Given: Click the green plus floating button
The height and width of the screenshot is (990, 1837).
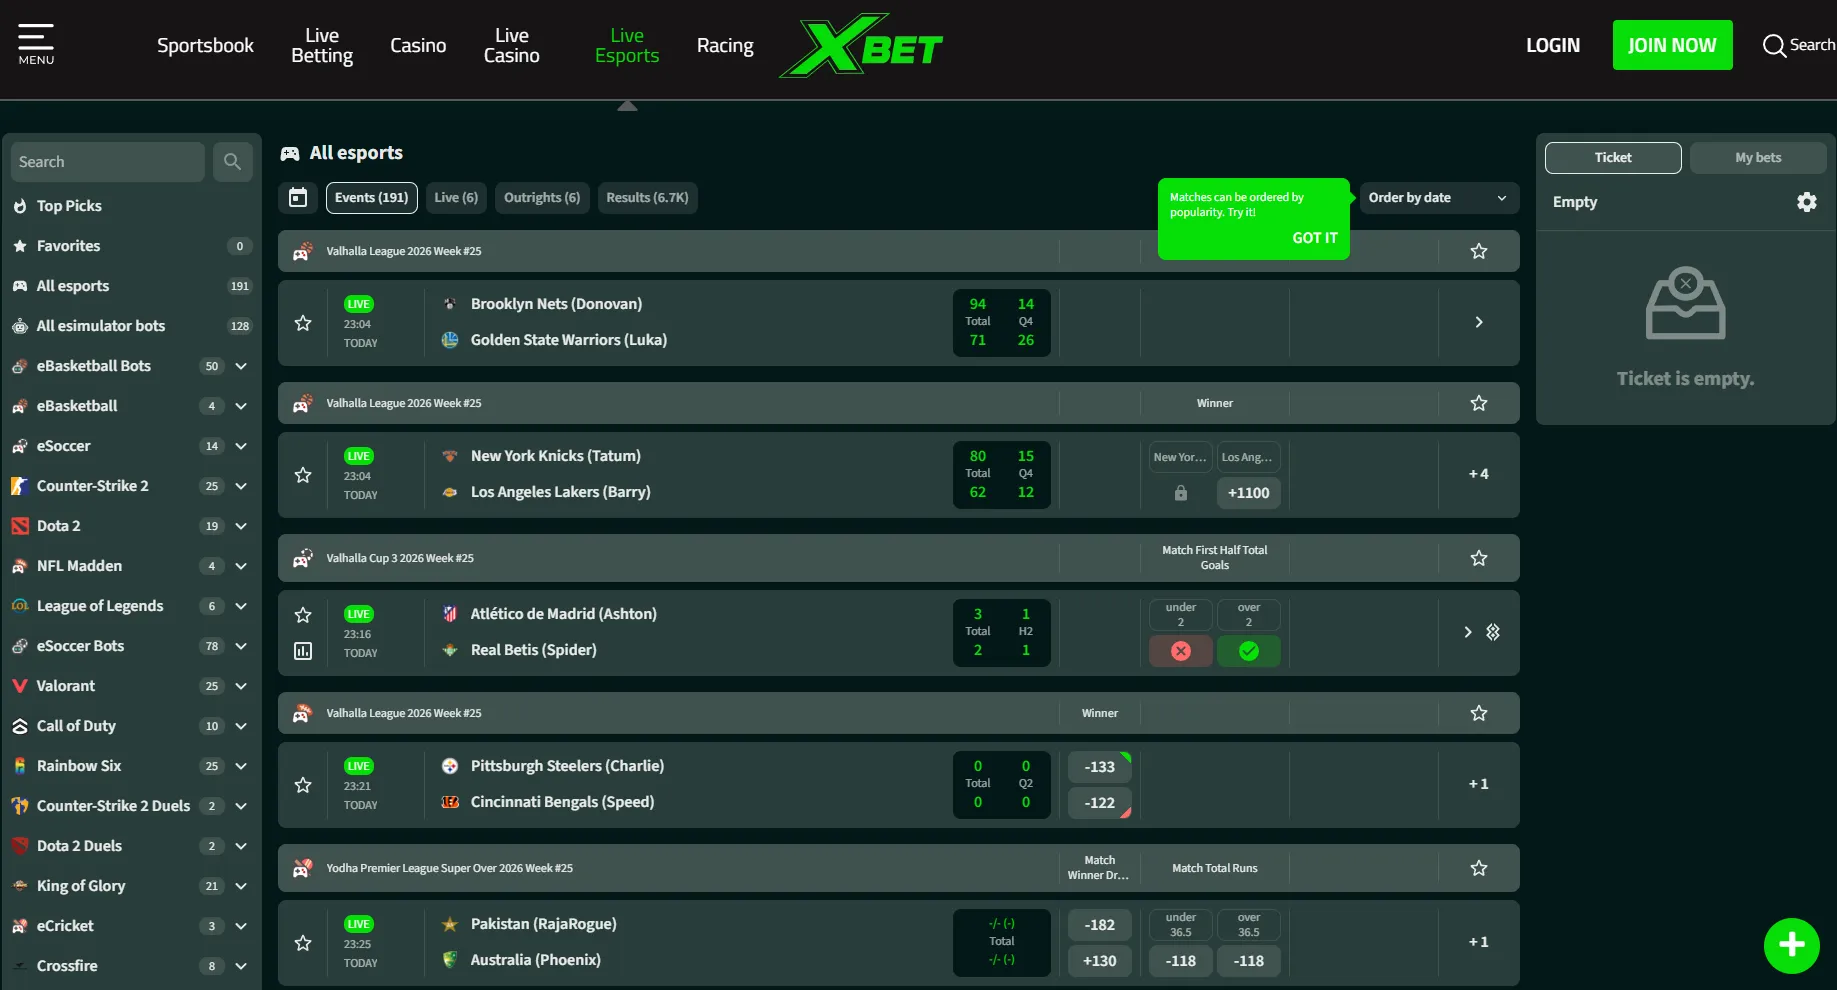Looking at the screenshot, I should [1791, 945].
